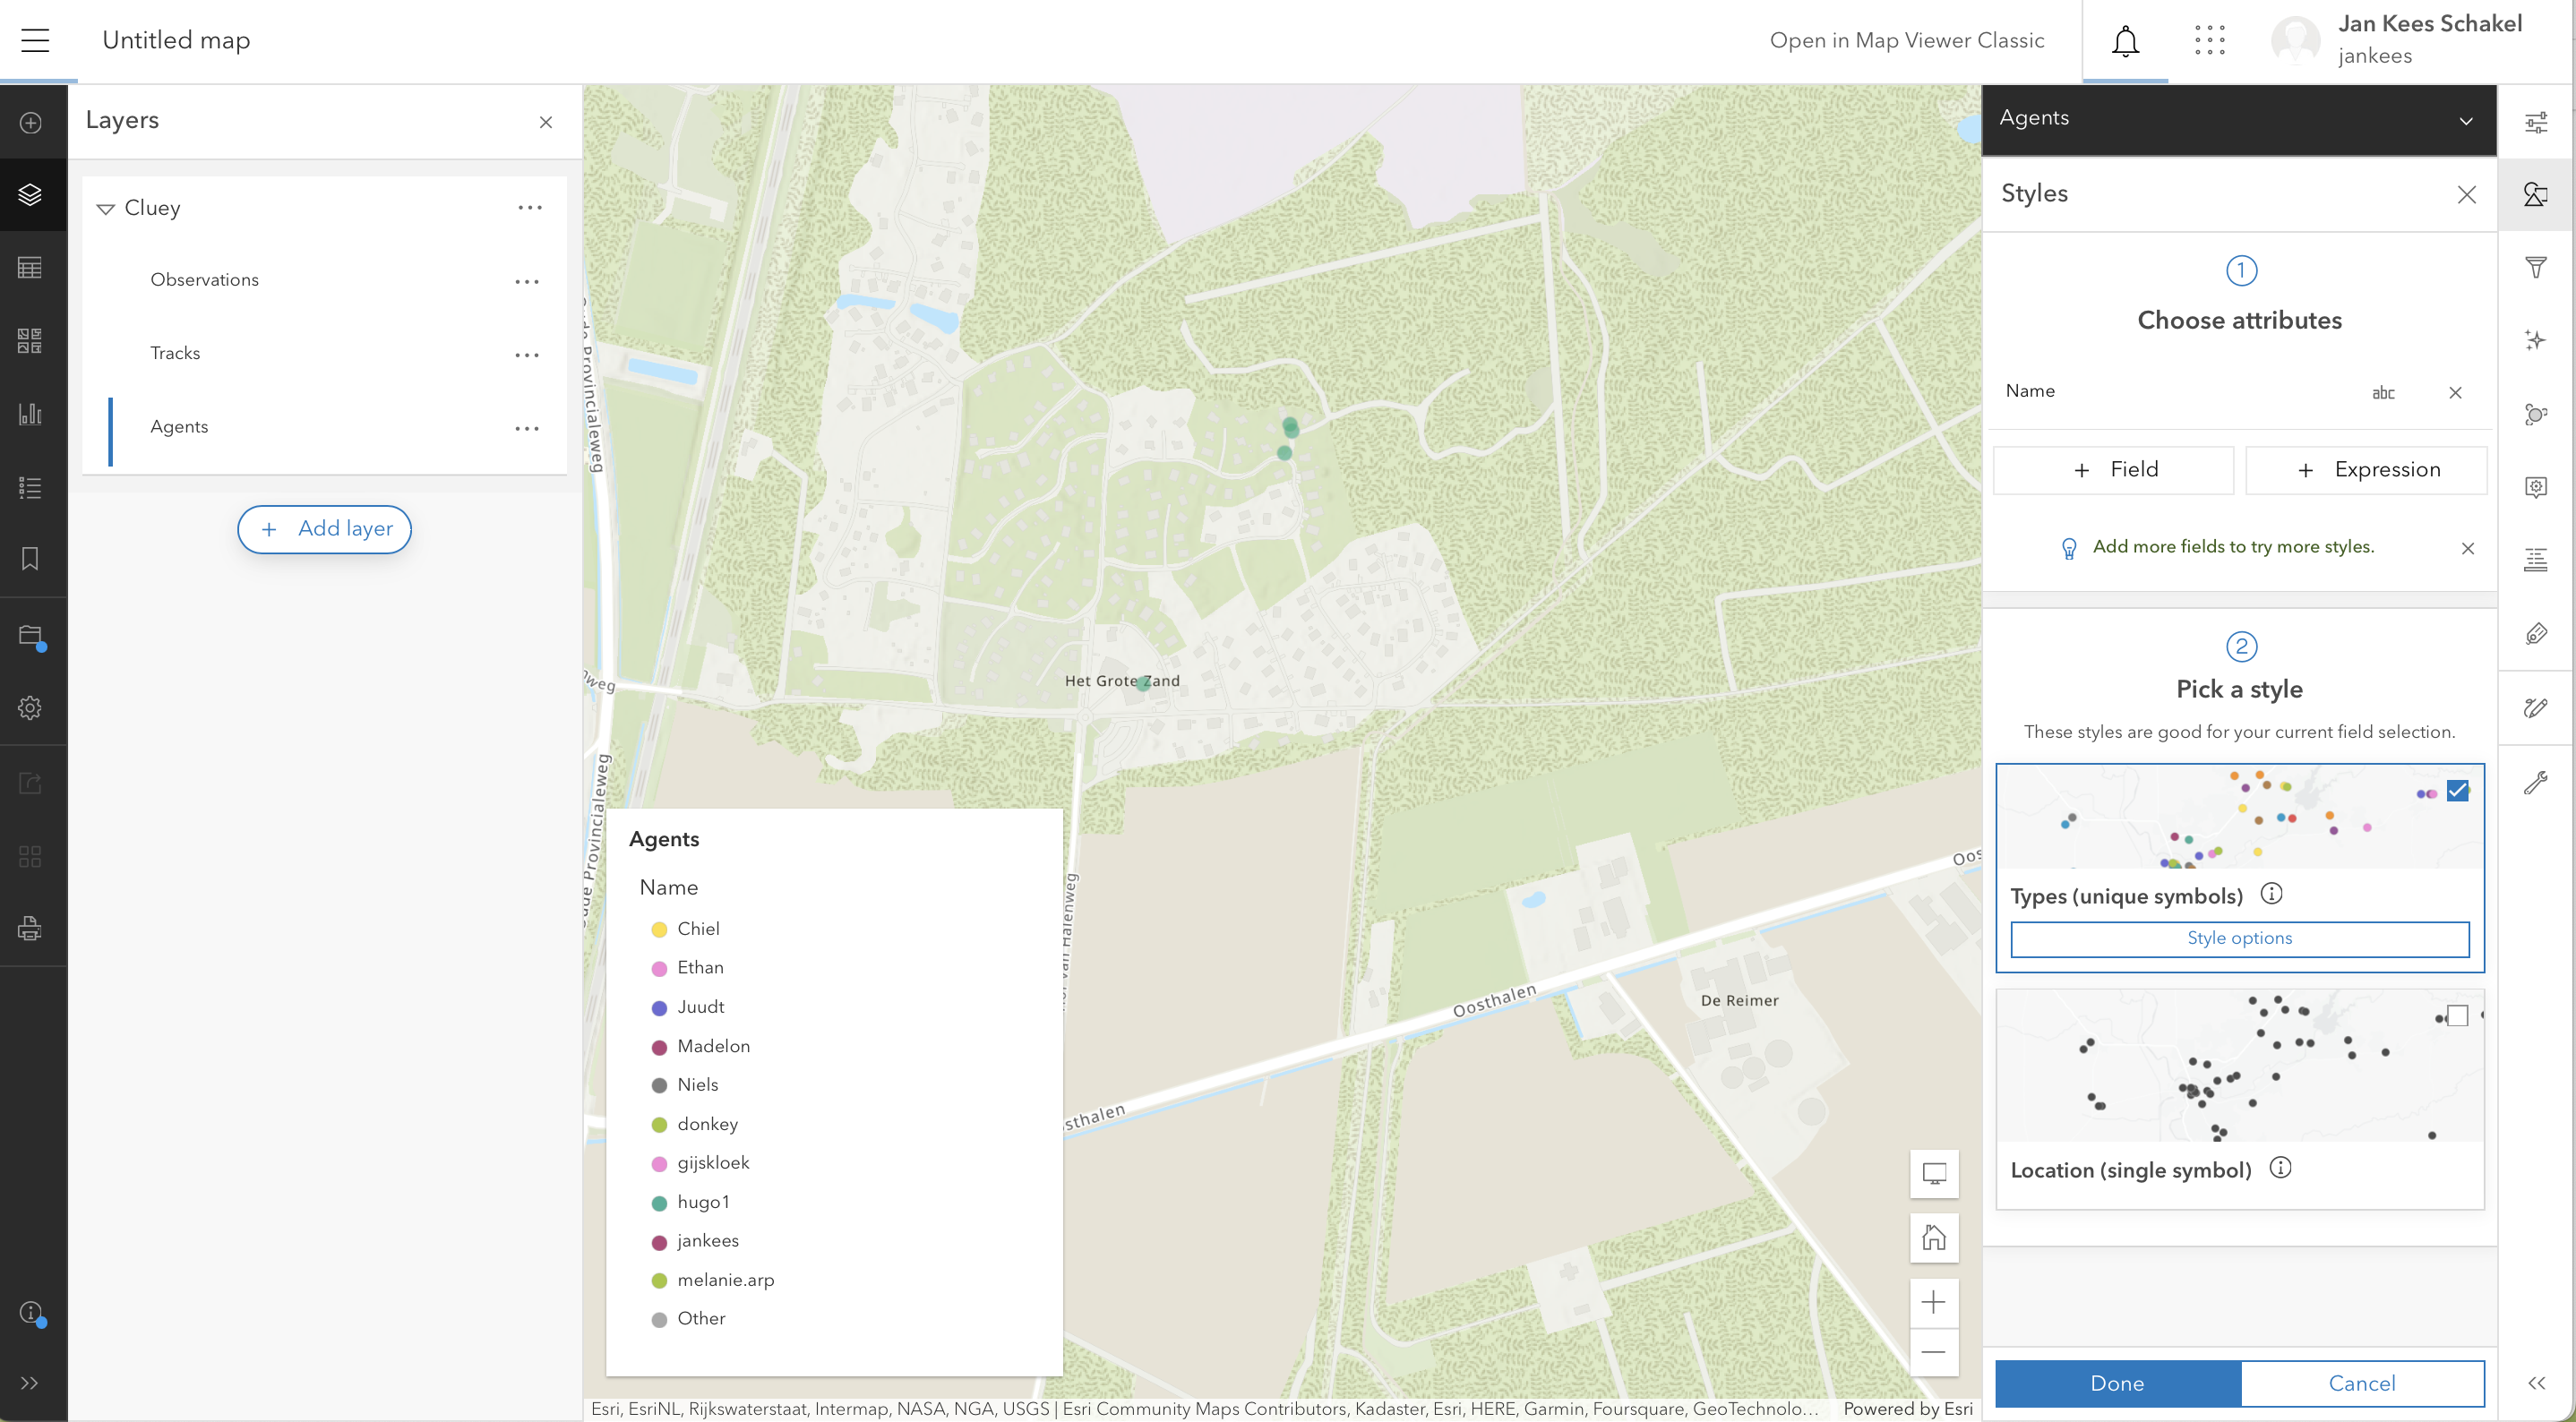Click the Print icon in left toolbar
The height and width of the screenshot is (1422, 2576).
[x=30, y=928]
